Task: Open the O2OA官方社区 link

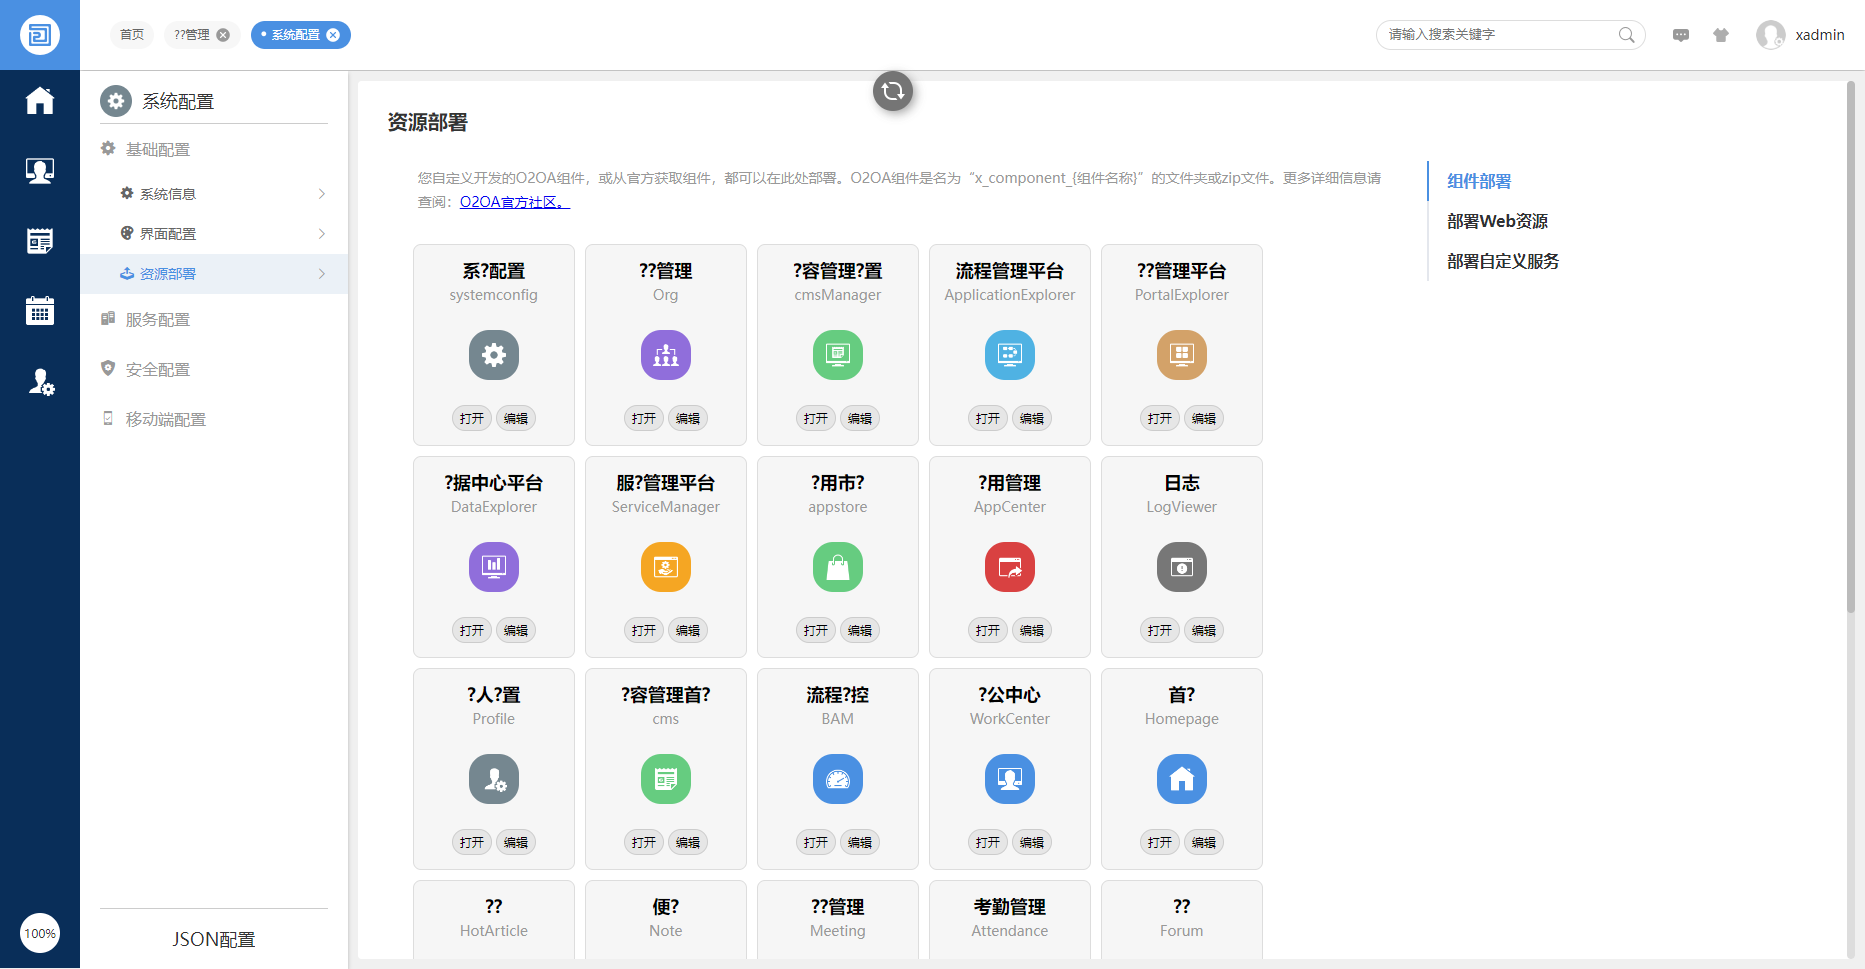Action: (x=514, y=202)
